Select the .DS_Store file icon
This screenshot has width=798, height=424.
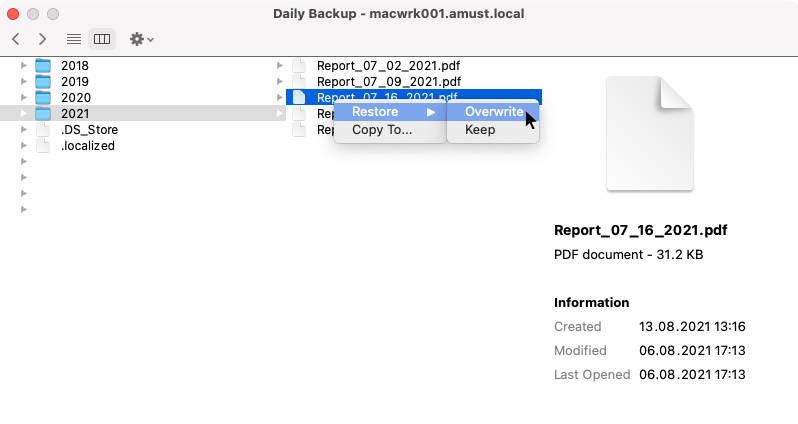[x=43, y=130]
